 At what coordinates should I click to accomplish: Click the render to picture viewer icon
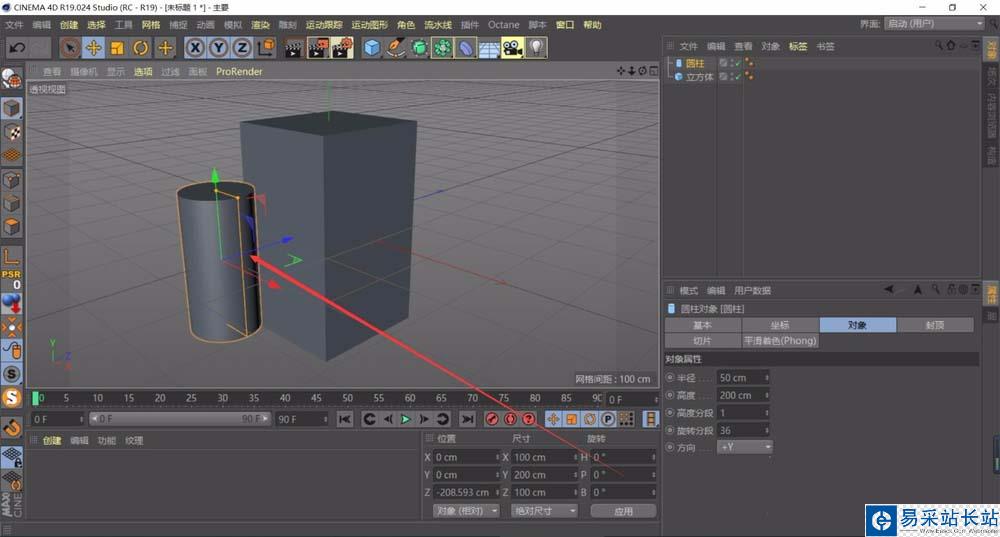click(x=318, y=47)
